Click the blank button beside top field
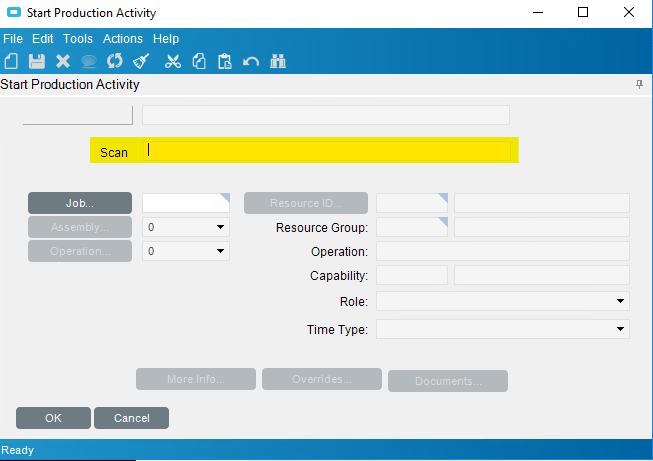The width and height of the screenshot is (653, 461). pyautogui.click(x=78, y=115)
